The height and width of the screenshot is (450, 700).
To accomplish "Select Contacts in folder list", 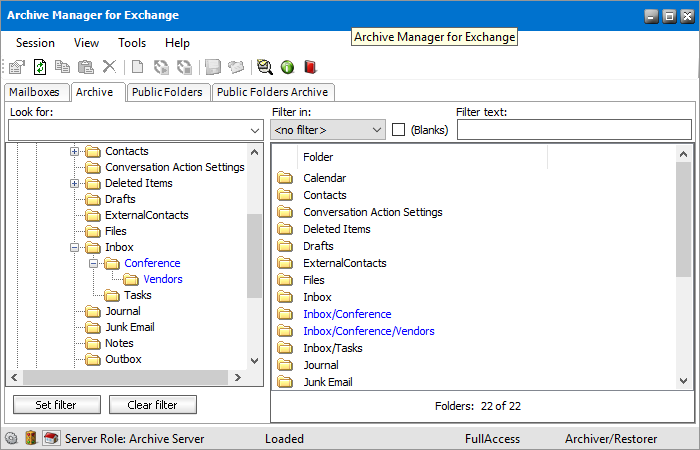I will click(325, 196).
